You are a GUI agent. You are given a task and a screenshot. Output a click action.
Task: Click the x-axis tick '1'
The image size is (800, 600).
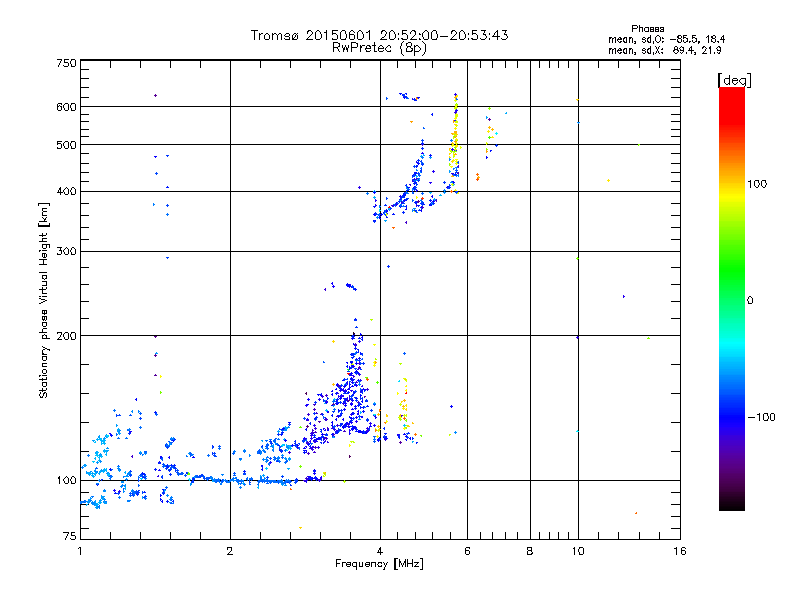[x=80, y=551]
